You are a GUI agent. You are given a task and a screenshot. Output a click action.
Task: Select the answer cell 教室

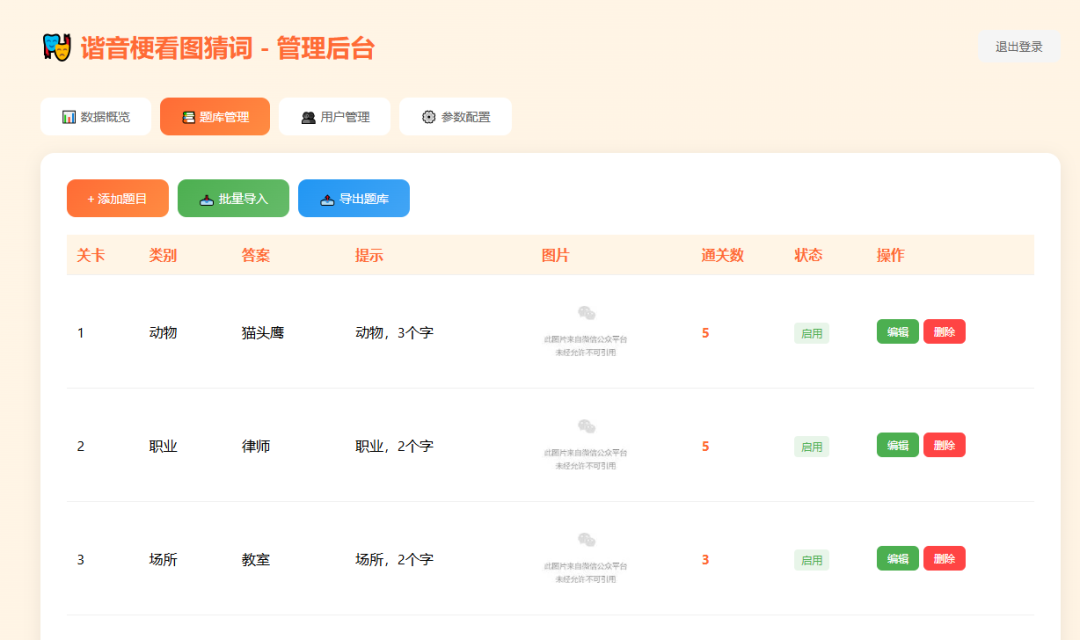pos(256,559)
